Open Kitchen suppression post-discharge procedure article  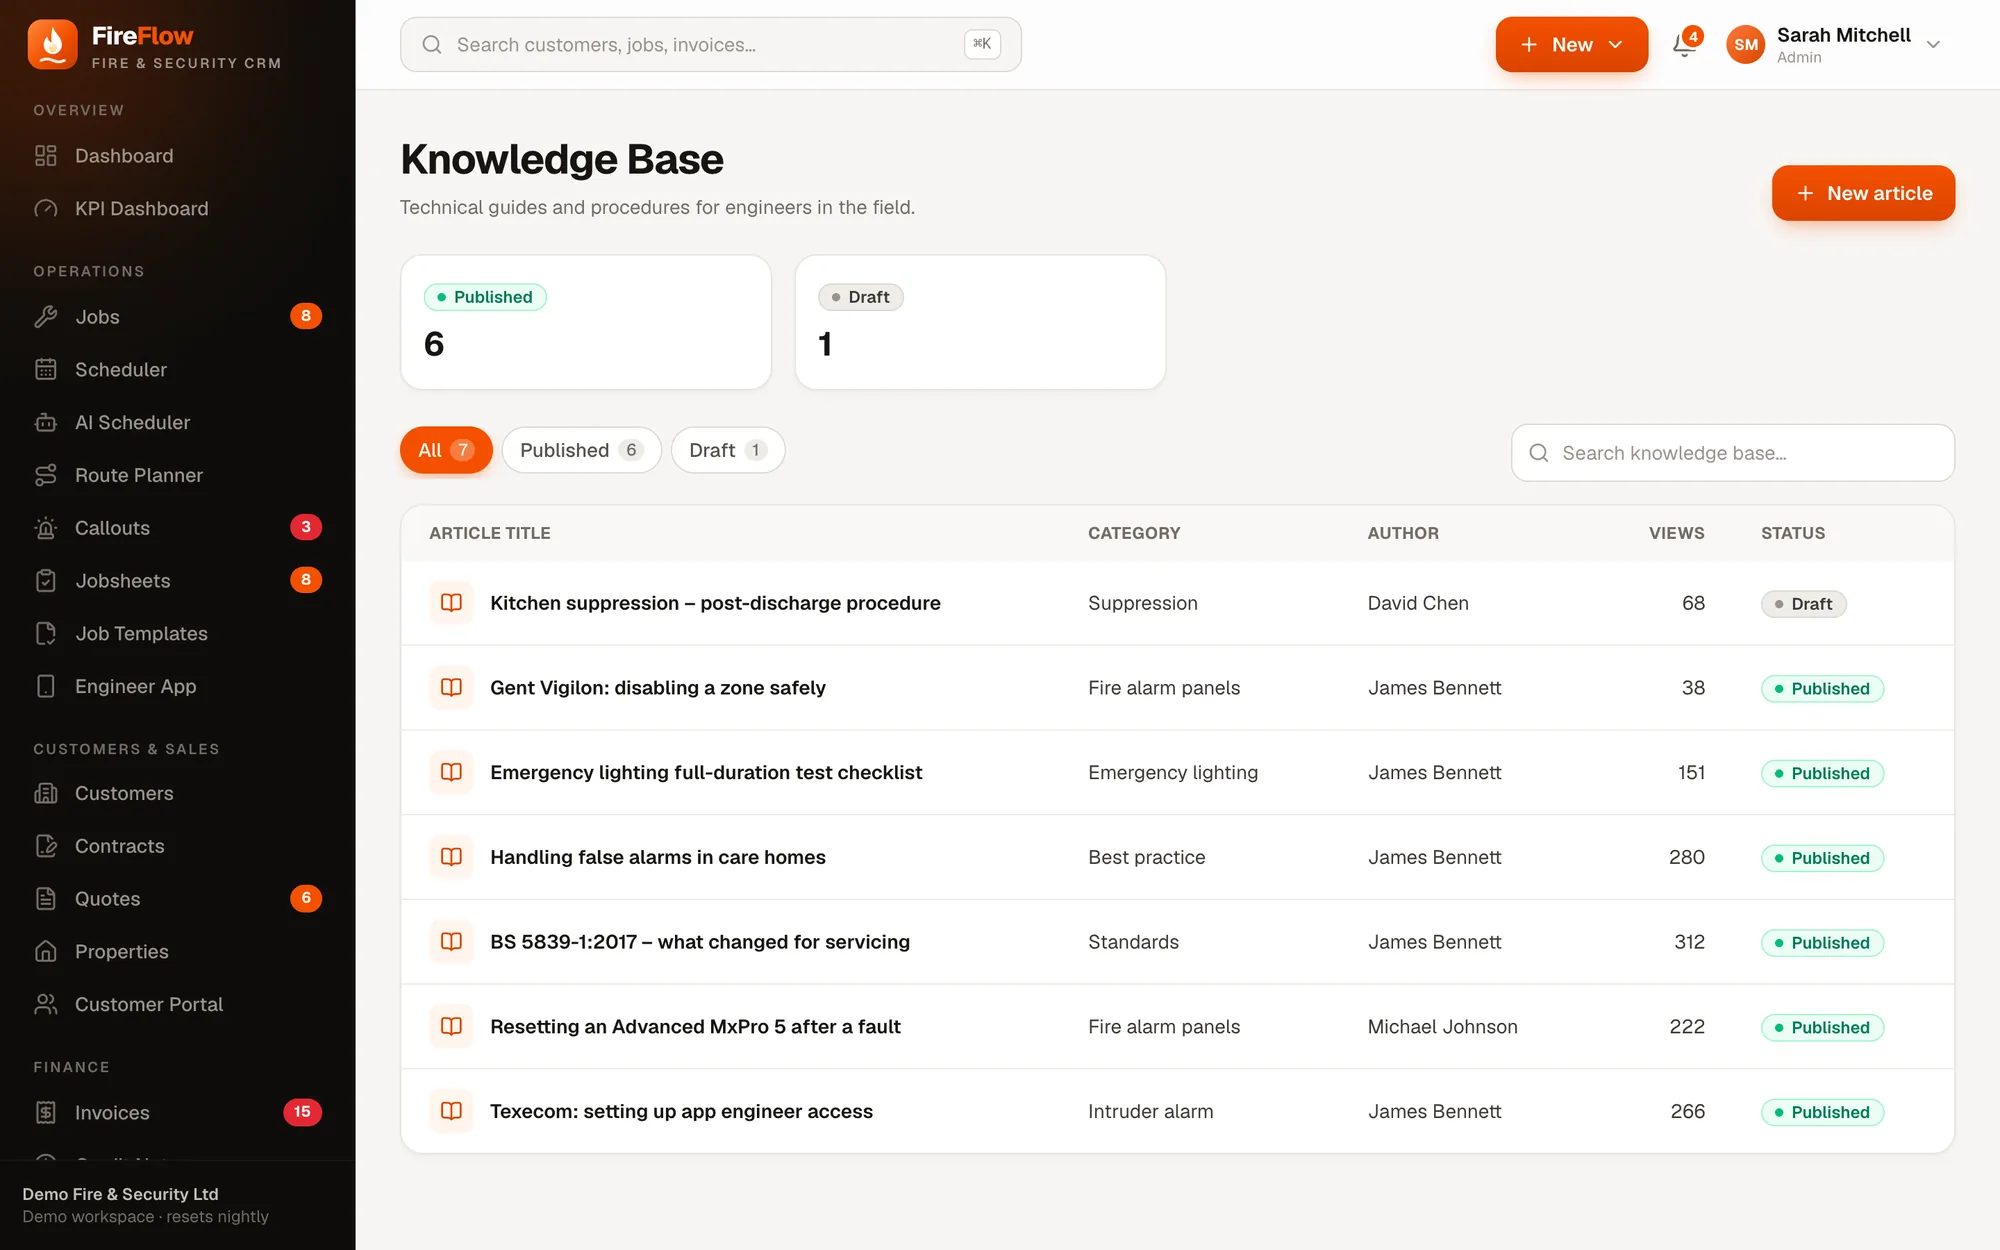point(715,603)
